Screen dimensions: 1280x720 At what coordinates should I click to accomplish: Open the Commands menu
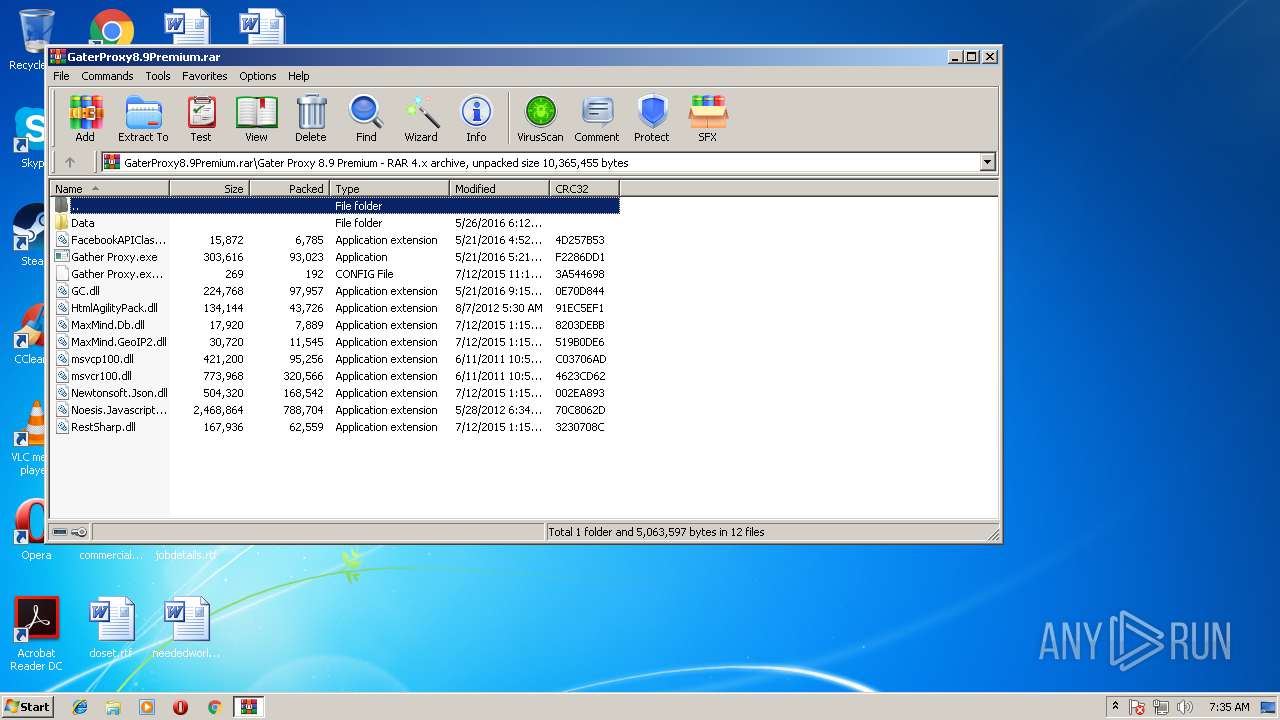[x=107, y=76]
